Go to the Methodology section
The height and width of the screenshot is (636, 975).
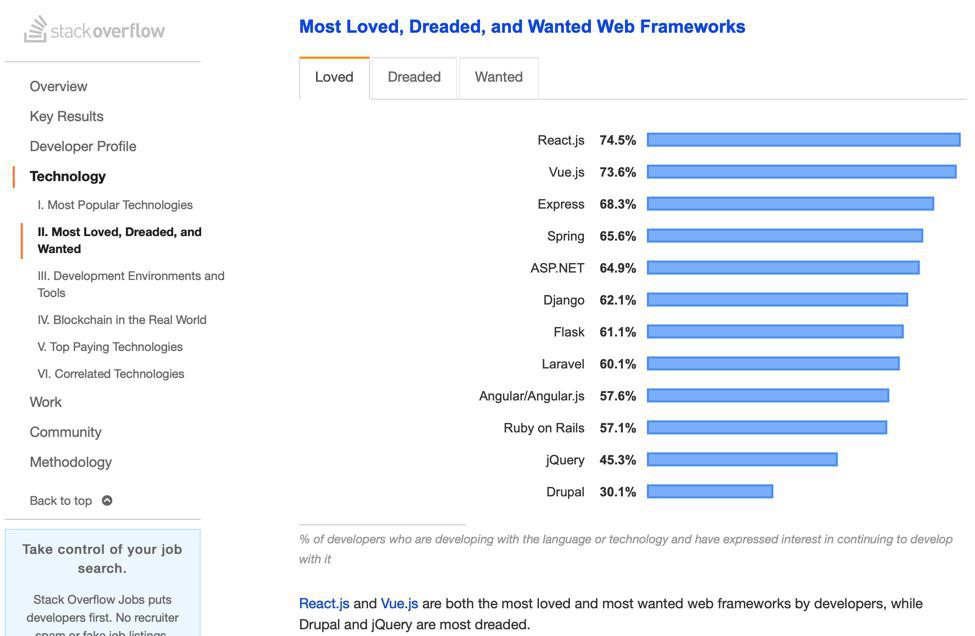pyautogui.click(x=70, y=462)
